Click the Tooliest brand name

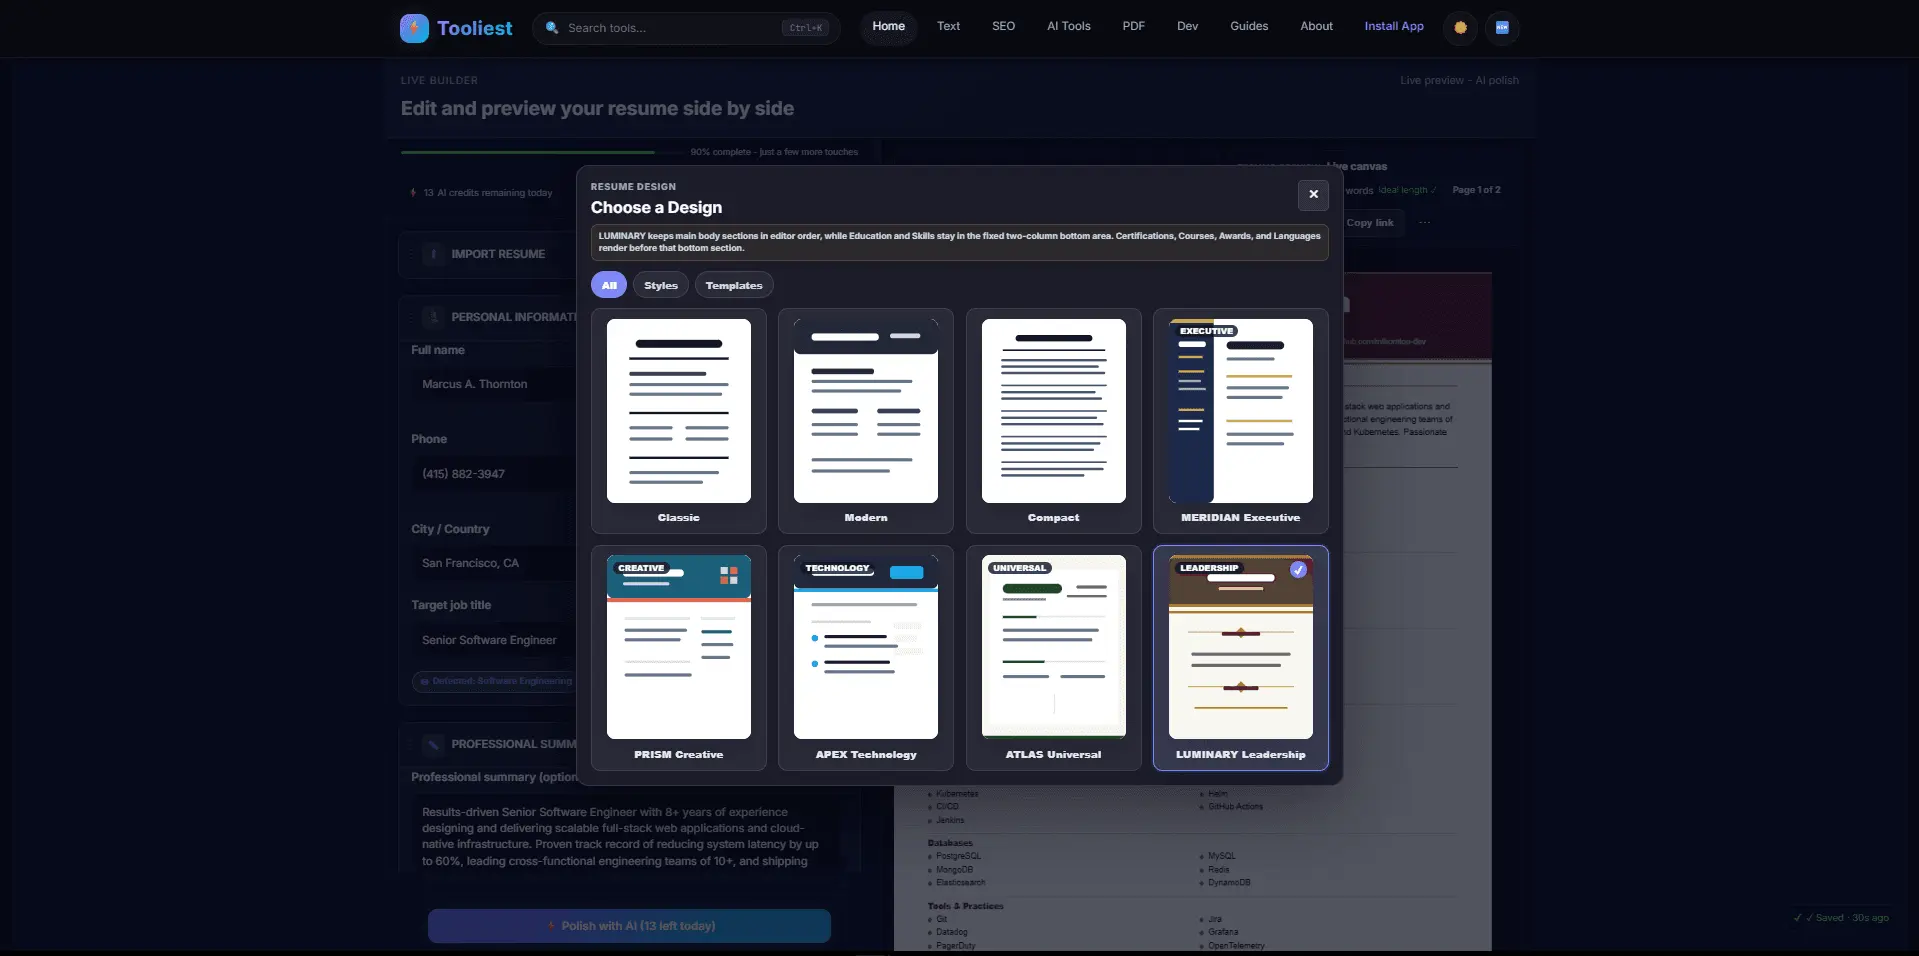pyautogui.click(x=475, y=28)
